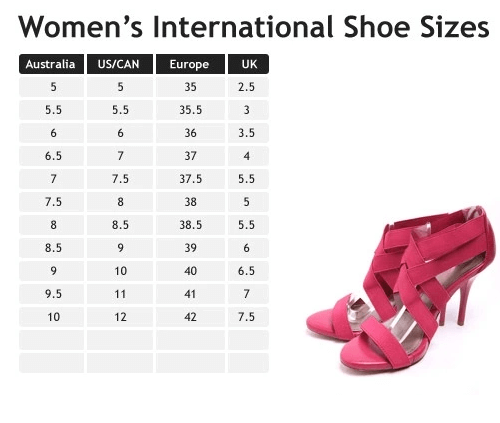500x423 pixels.
Task: Select the UK cell showing 2.5
Action: click(x=248, y=87)
